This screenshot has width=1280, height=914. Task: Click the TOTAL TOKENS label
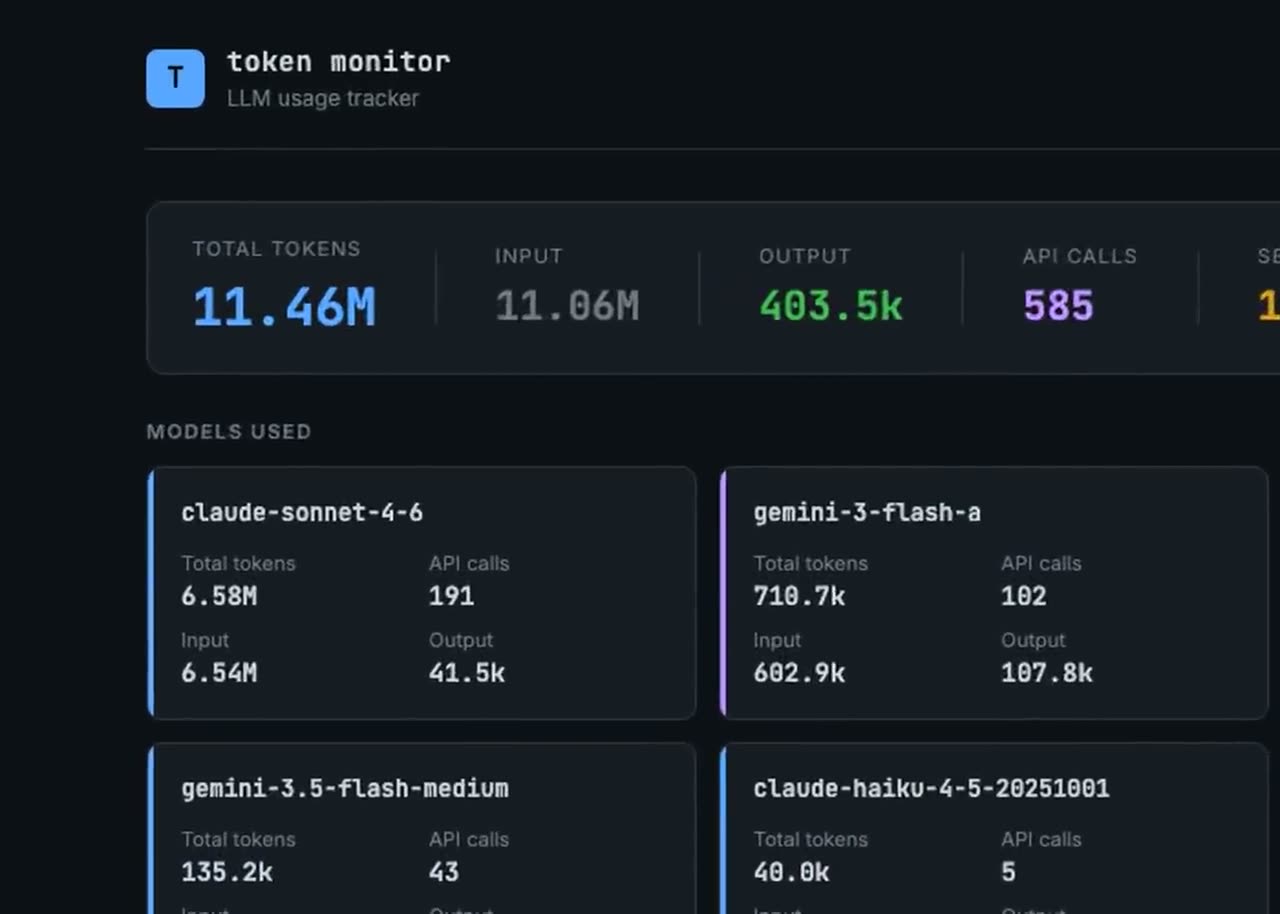pos(276,249)
